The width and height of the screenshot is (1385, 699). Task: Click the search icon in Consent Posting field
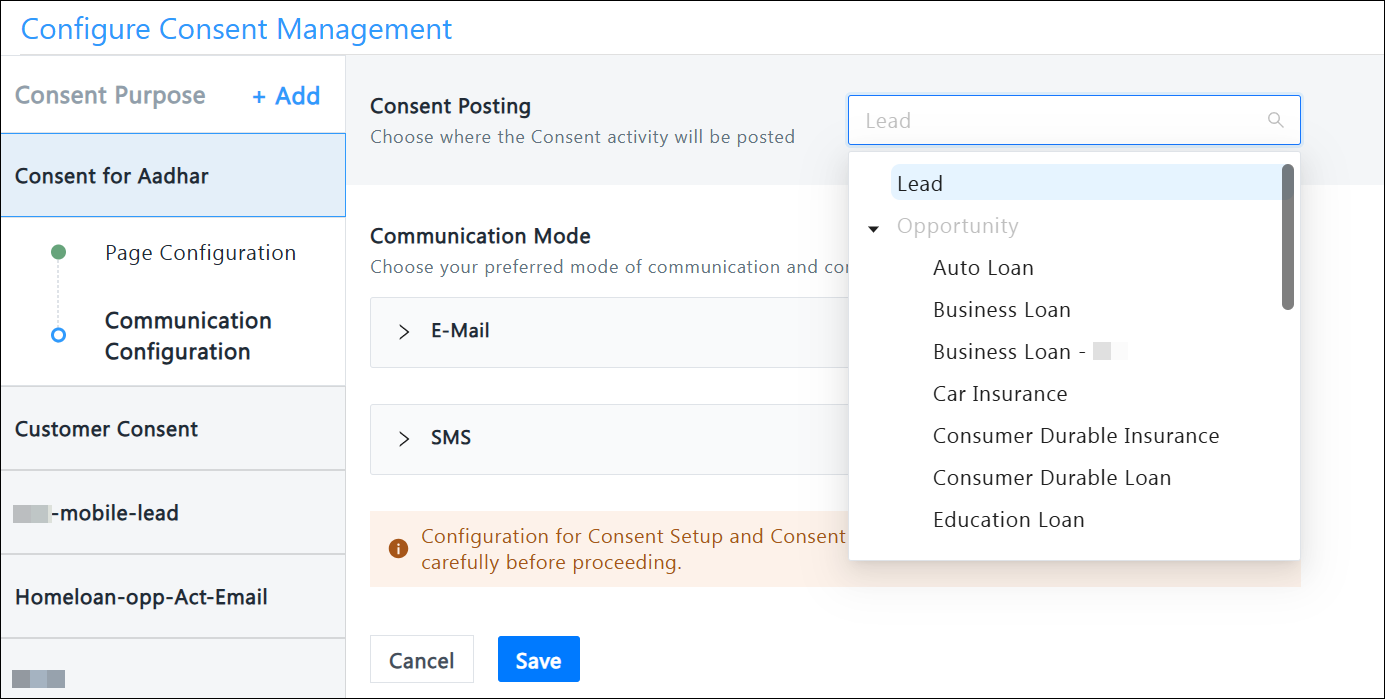[x=1275, y=120]
